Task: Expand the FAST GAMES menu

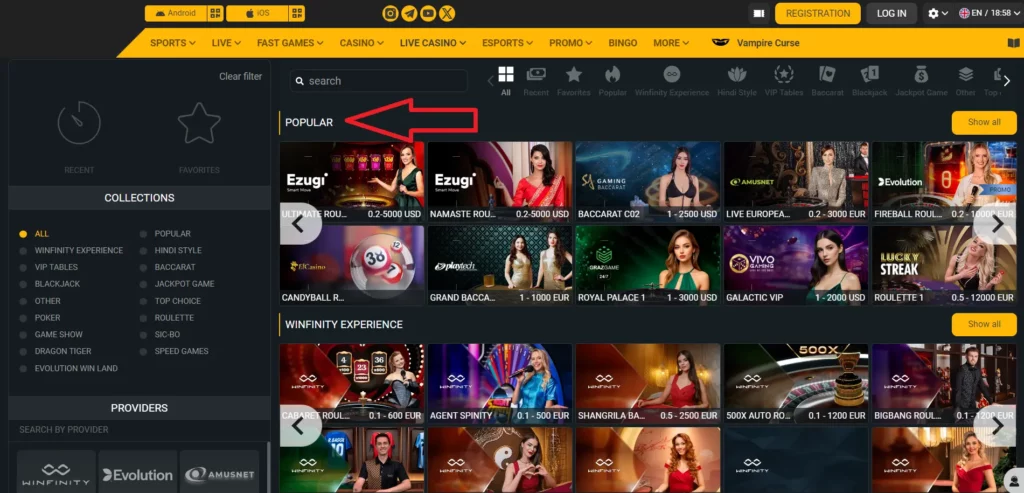Action: pos(290,43)
